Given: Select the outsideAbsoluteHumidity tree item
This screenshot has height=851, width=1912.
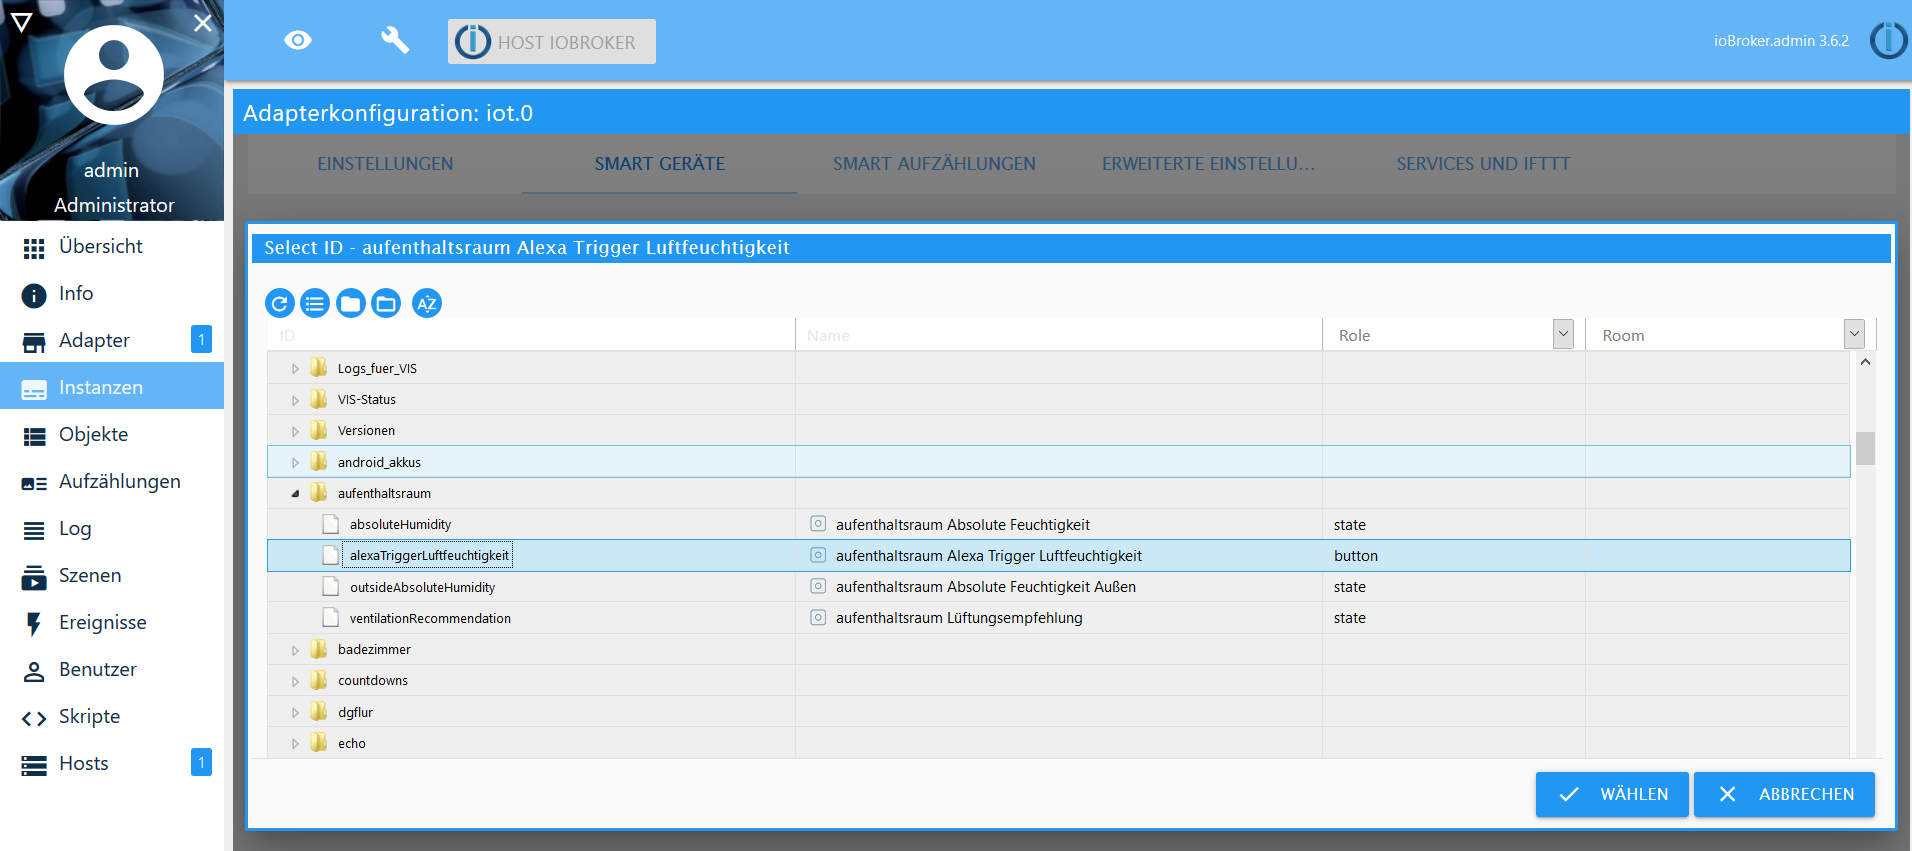Looking at the screenshot, I should [x=422, y=587].
